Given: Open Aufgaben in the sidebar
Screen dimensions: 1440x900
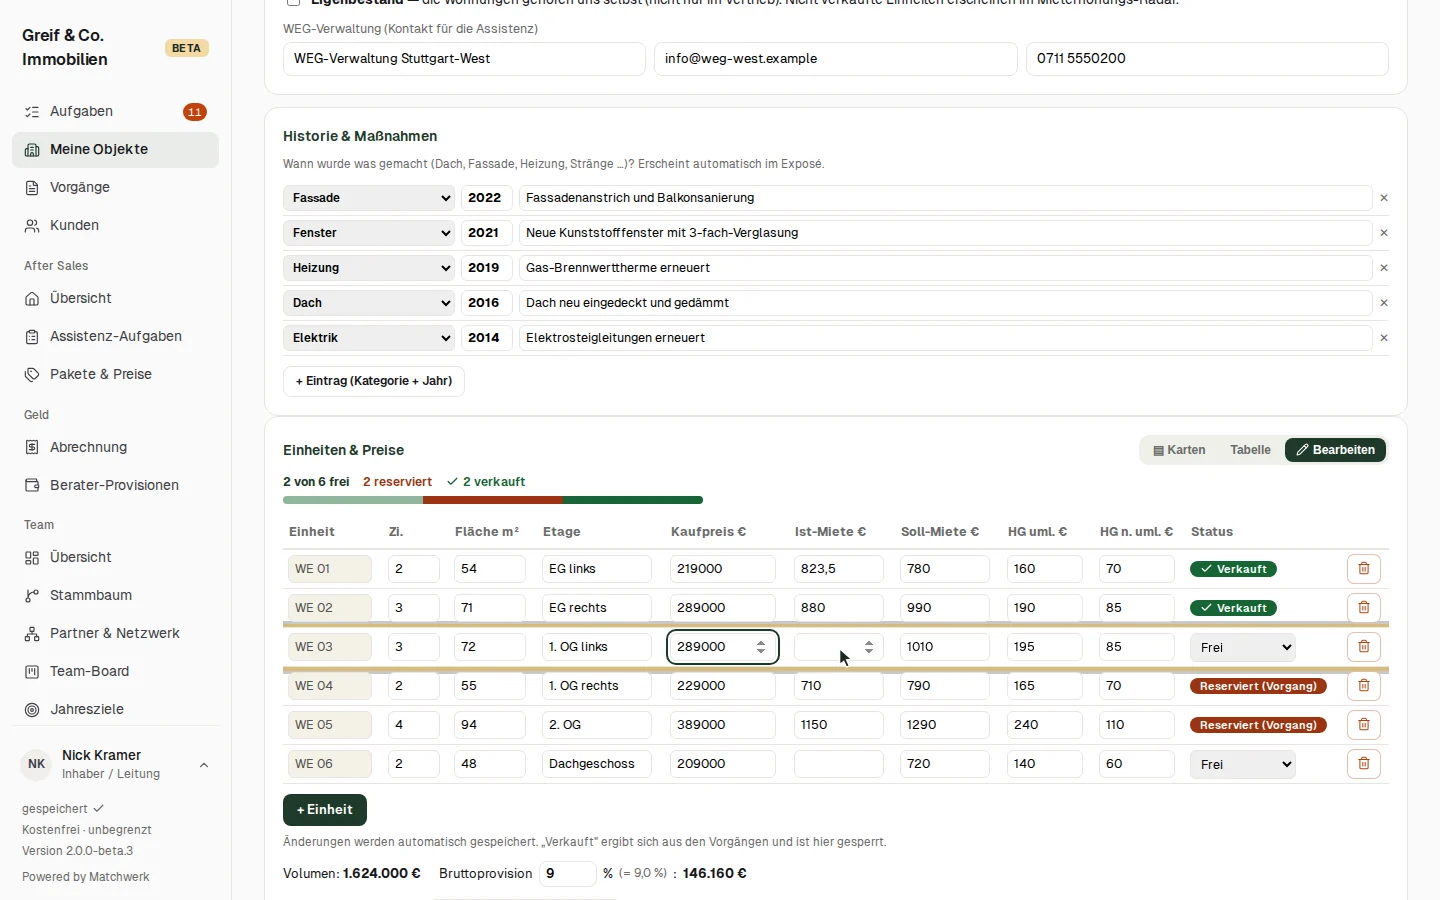Looking at the screenshot, I should click(x=115, y=112).
